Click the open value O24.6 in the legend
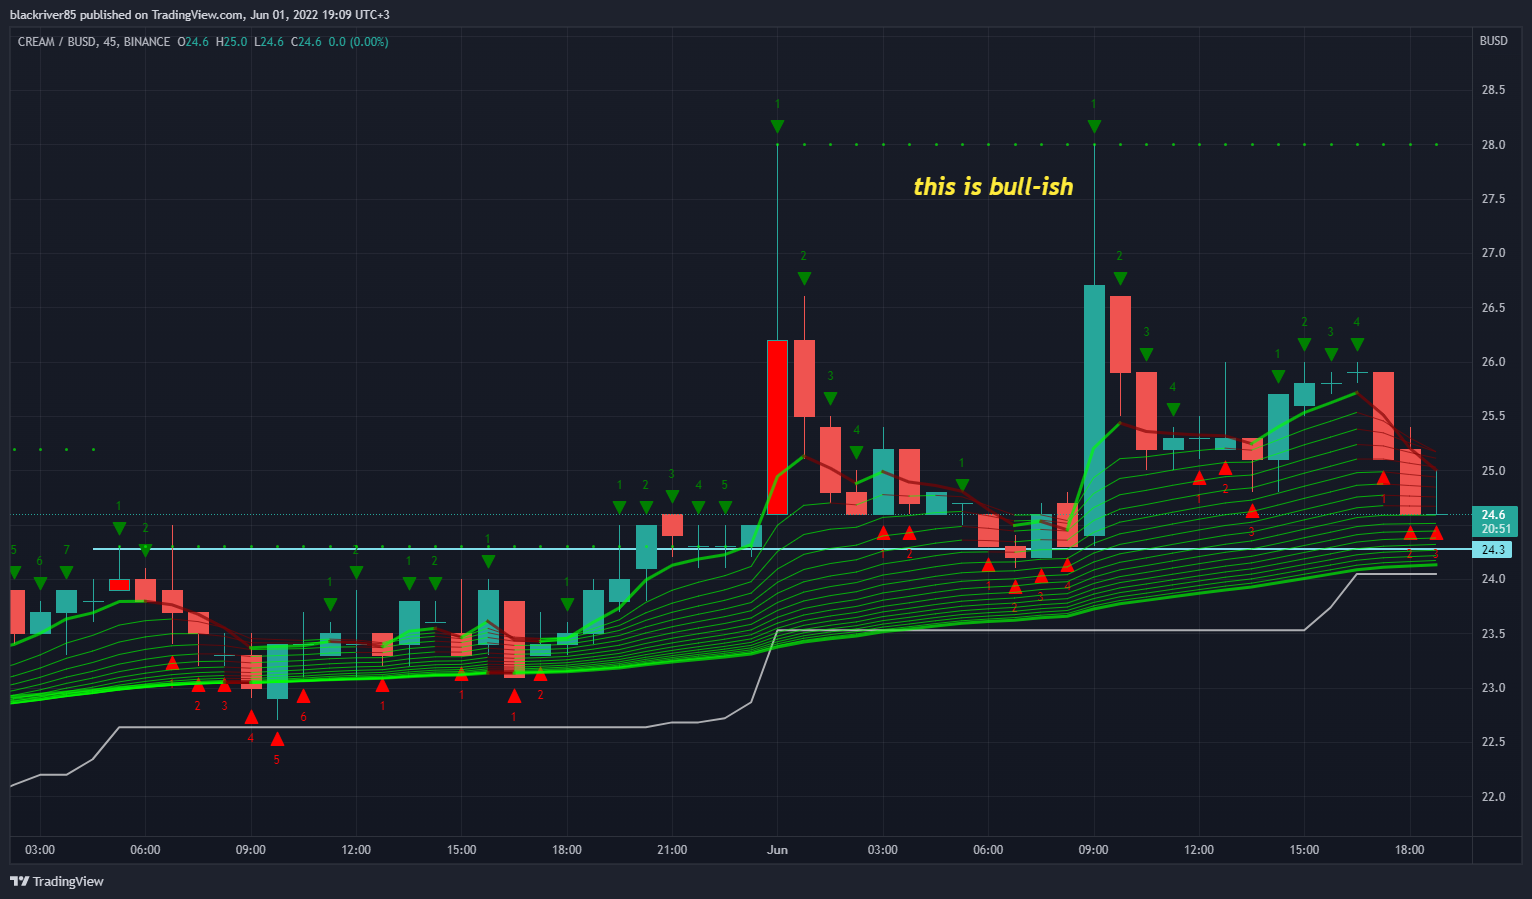 pyautogui.click(x=193, y=42)
